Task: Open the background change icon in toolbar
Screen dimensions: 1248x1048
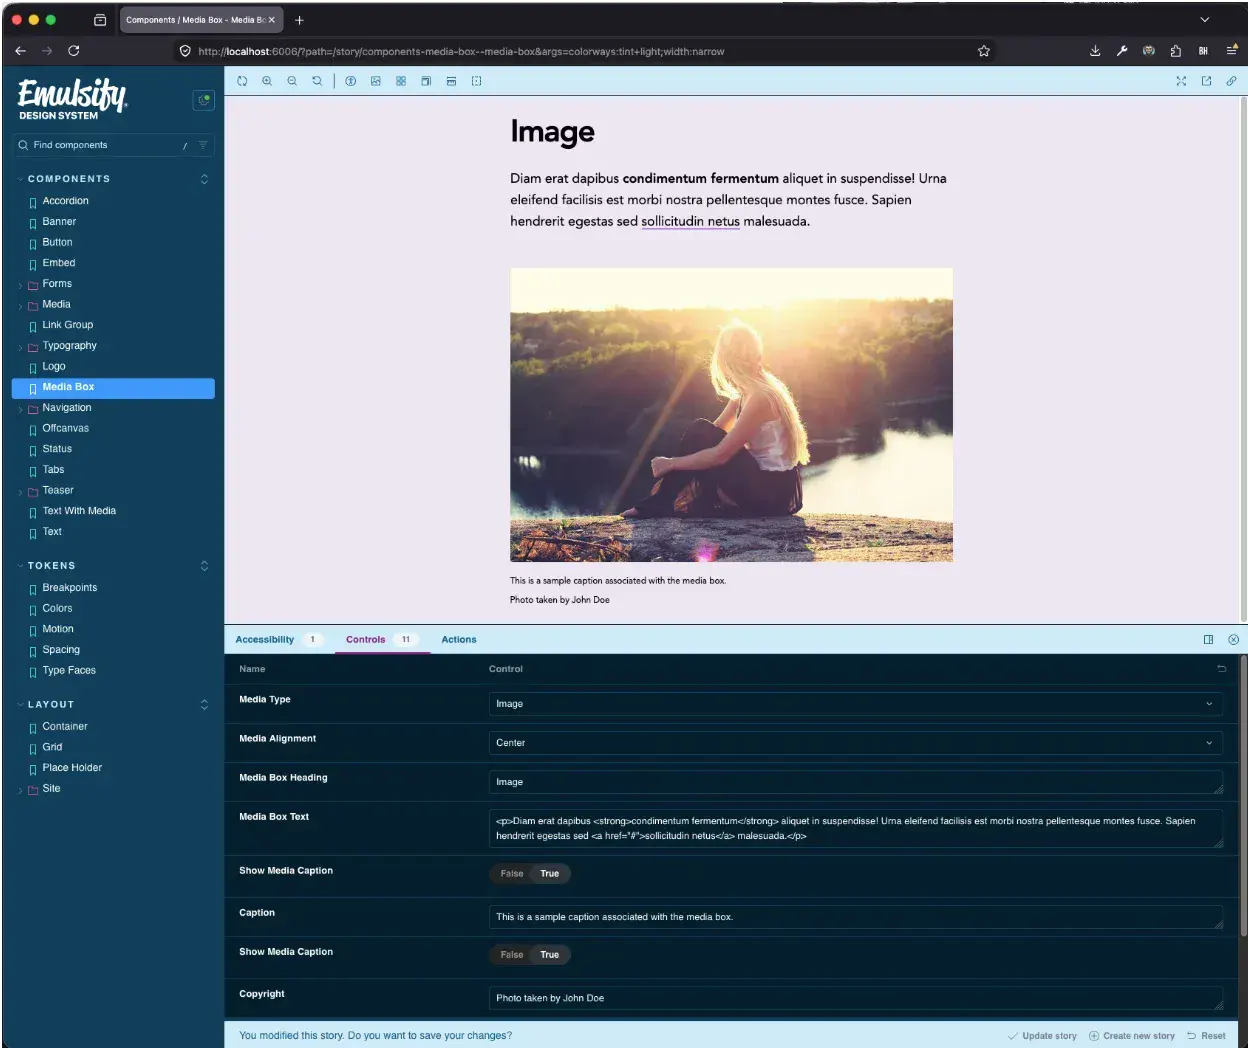Action: [376, 81]
